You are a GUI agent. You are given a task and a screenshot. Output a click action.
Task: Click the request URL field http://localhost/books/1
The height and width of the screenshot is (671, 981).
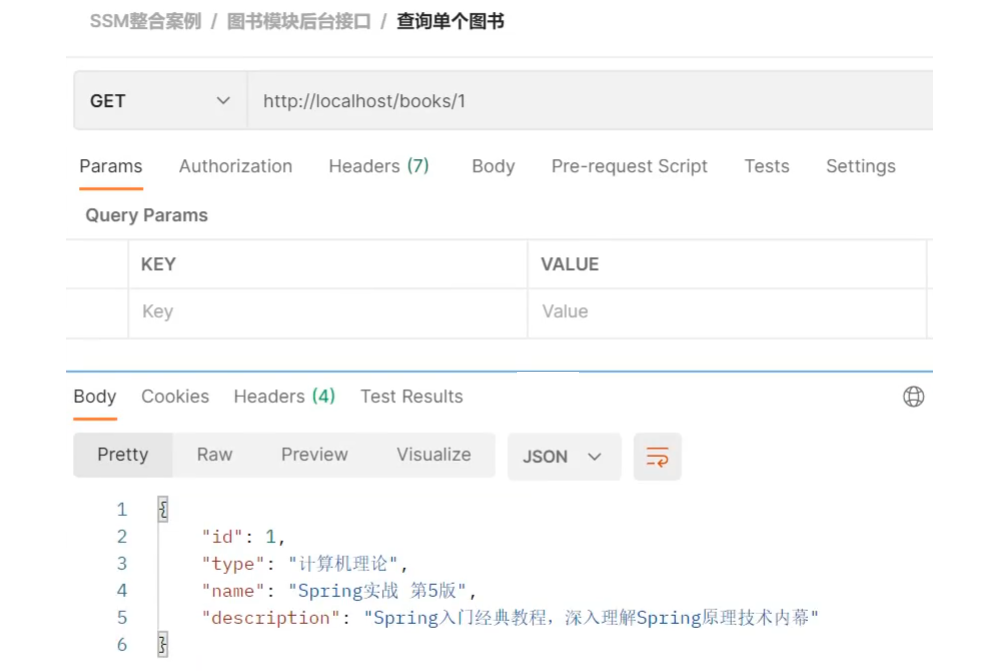point(590,101)
